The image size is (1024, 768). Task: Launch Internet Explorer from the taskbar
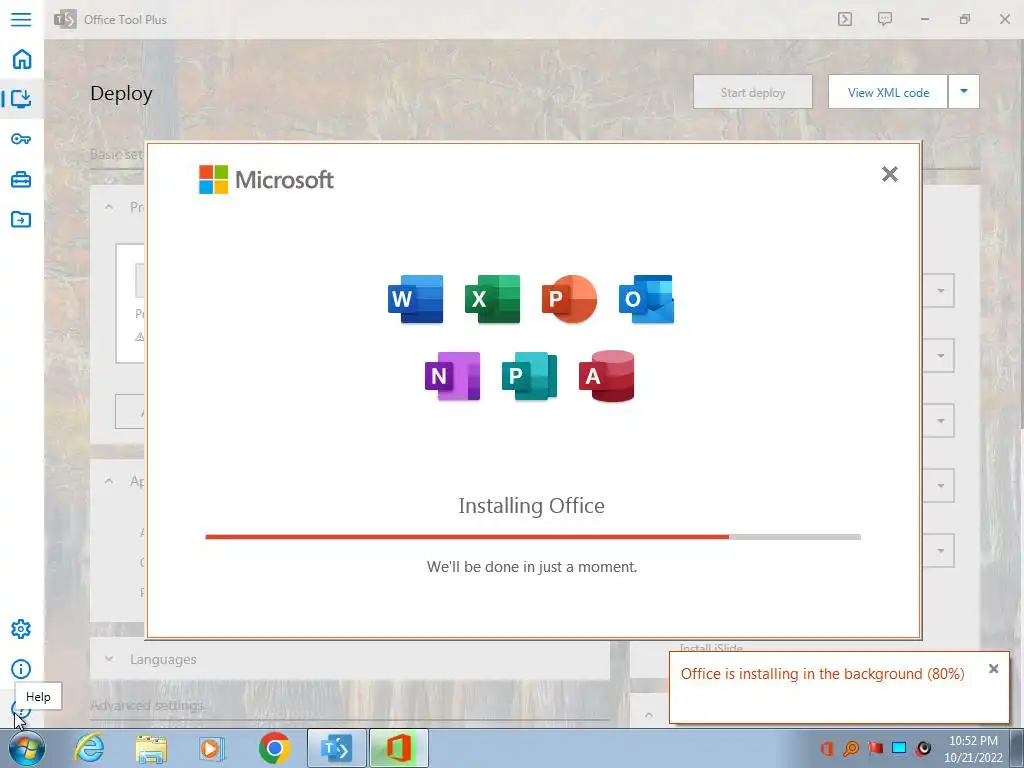89,748
